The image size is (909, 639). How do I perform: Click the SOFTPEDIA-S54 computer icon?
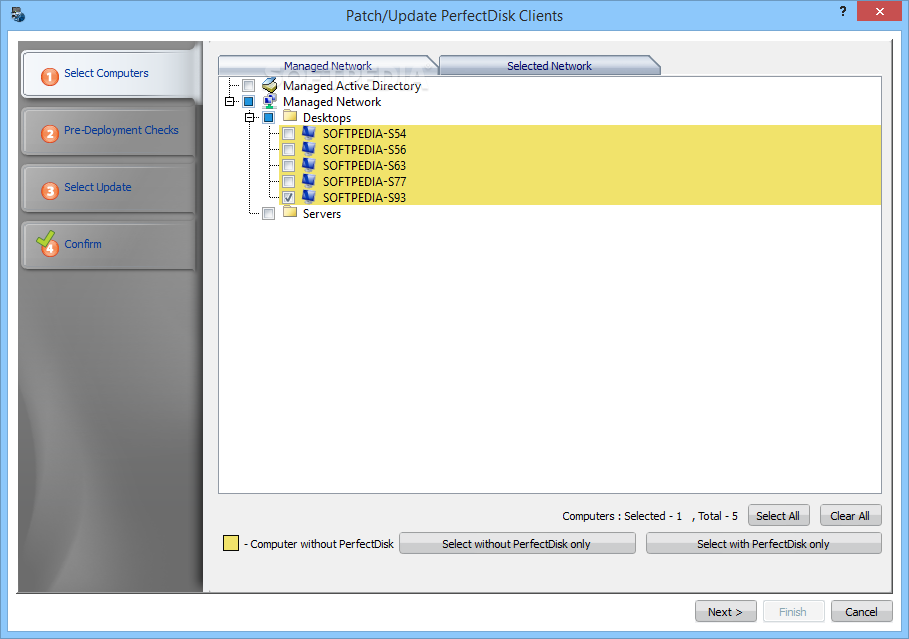[x=308, y=133]
